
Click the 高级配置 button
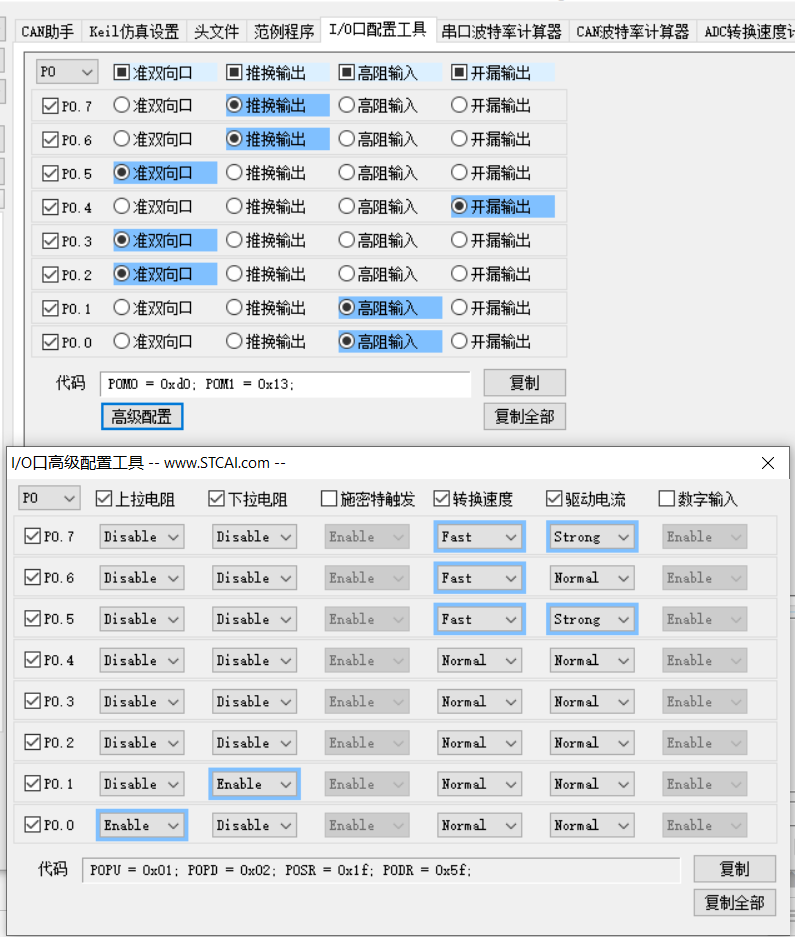(x=142, y=417)
